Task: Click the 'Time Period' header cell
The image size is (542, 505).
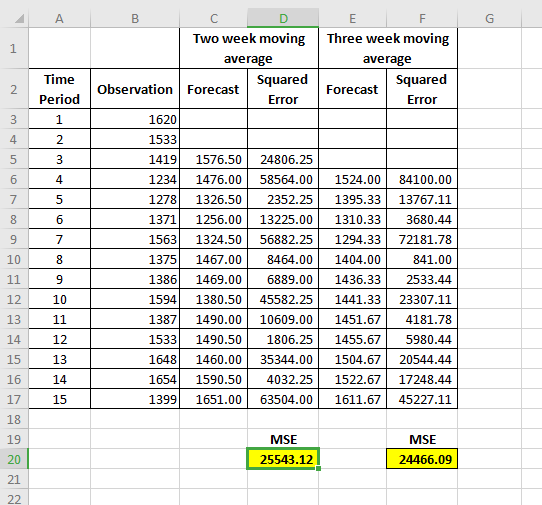Action: pyautogui.click(x=59, y=89)
